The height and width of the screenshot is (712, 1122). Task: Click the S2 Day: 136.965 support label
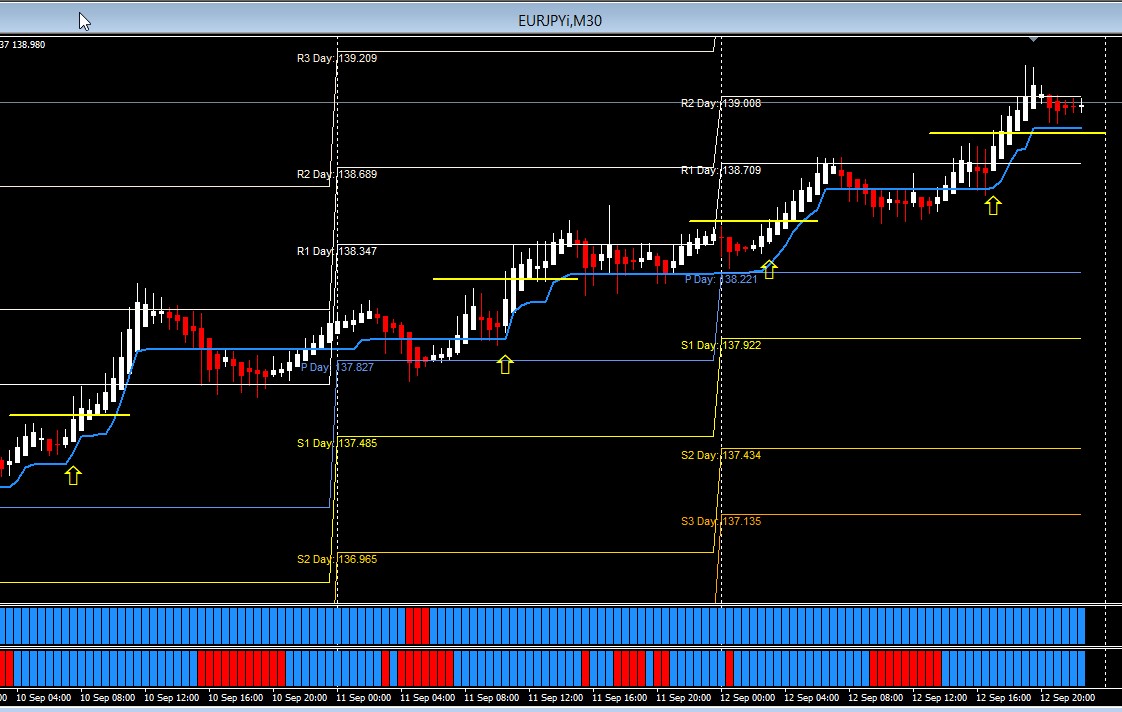pyautogui.click(x=337, y=559)
